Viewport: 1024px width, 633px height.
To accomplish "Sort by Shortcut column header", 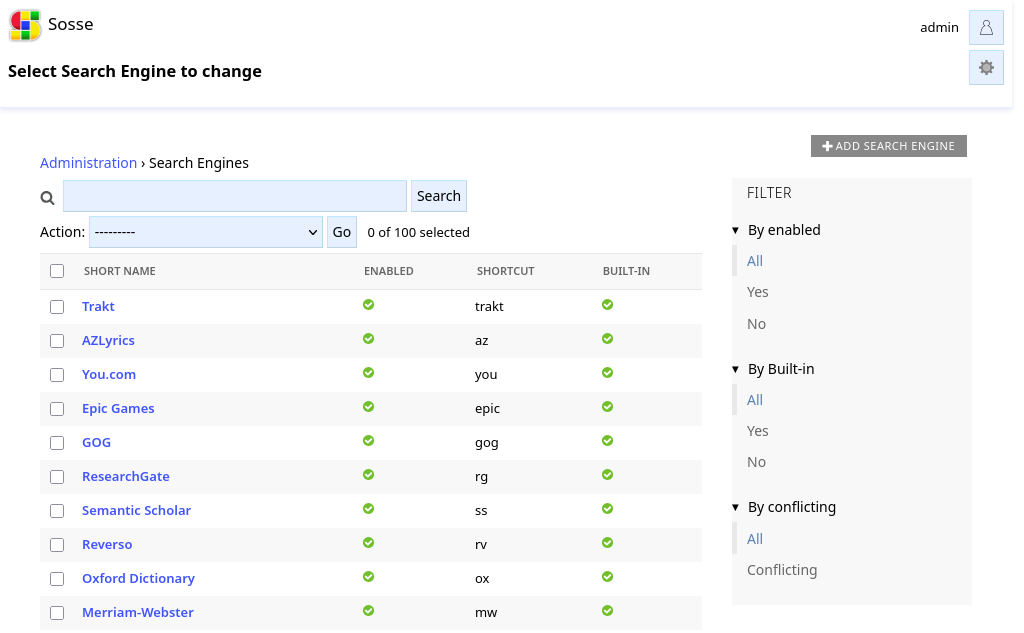I will click(x=505, y=271).
